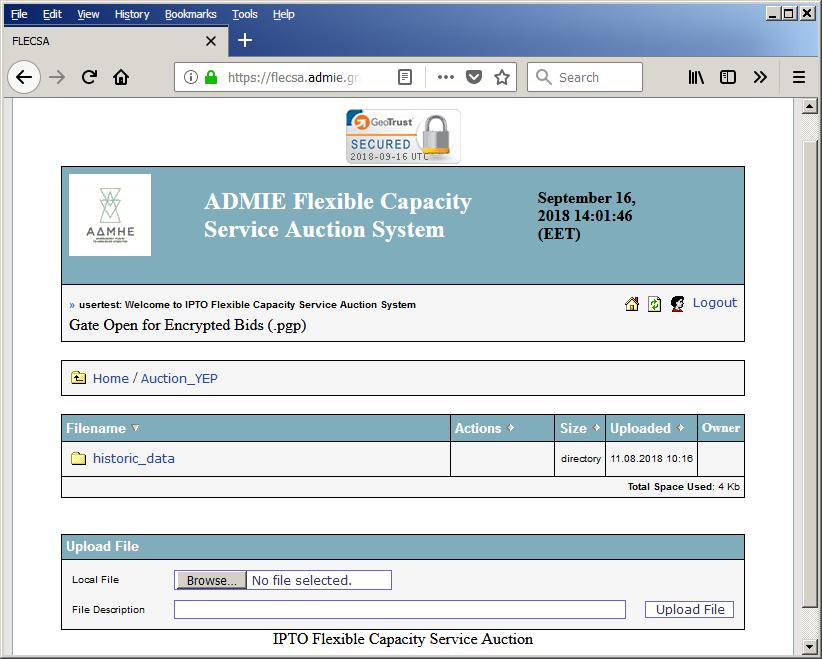Go back with the browser back arrow
The width and height of the screenshot is (822, 659).
point(24,78)
